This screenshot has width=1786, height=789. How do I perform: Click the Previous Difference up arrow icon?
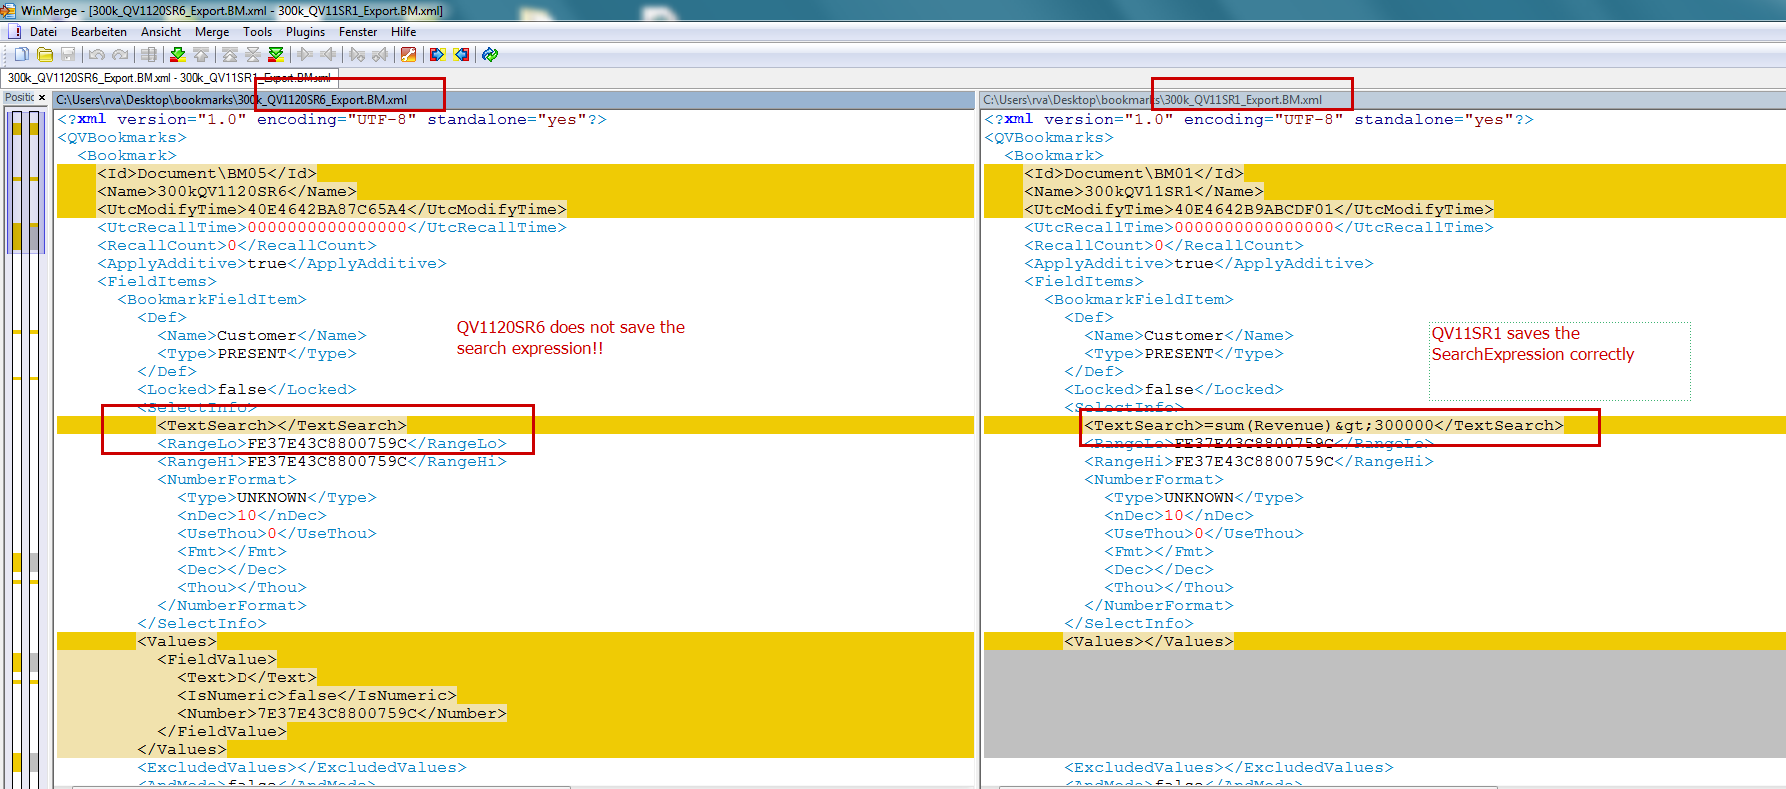coord(201,54)
